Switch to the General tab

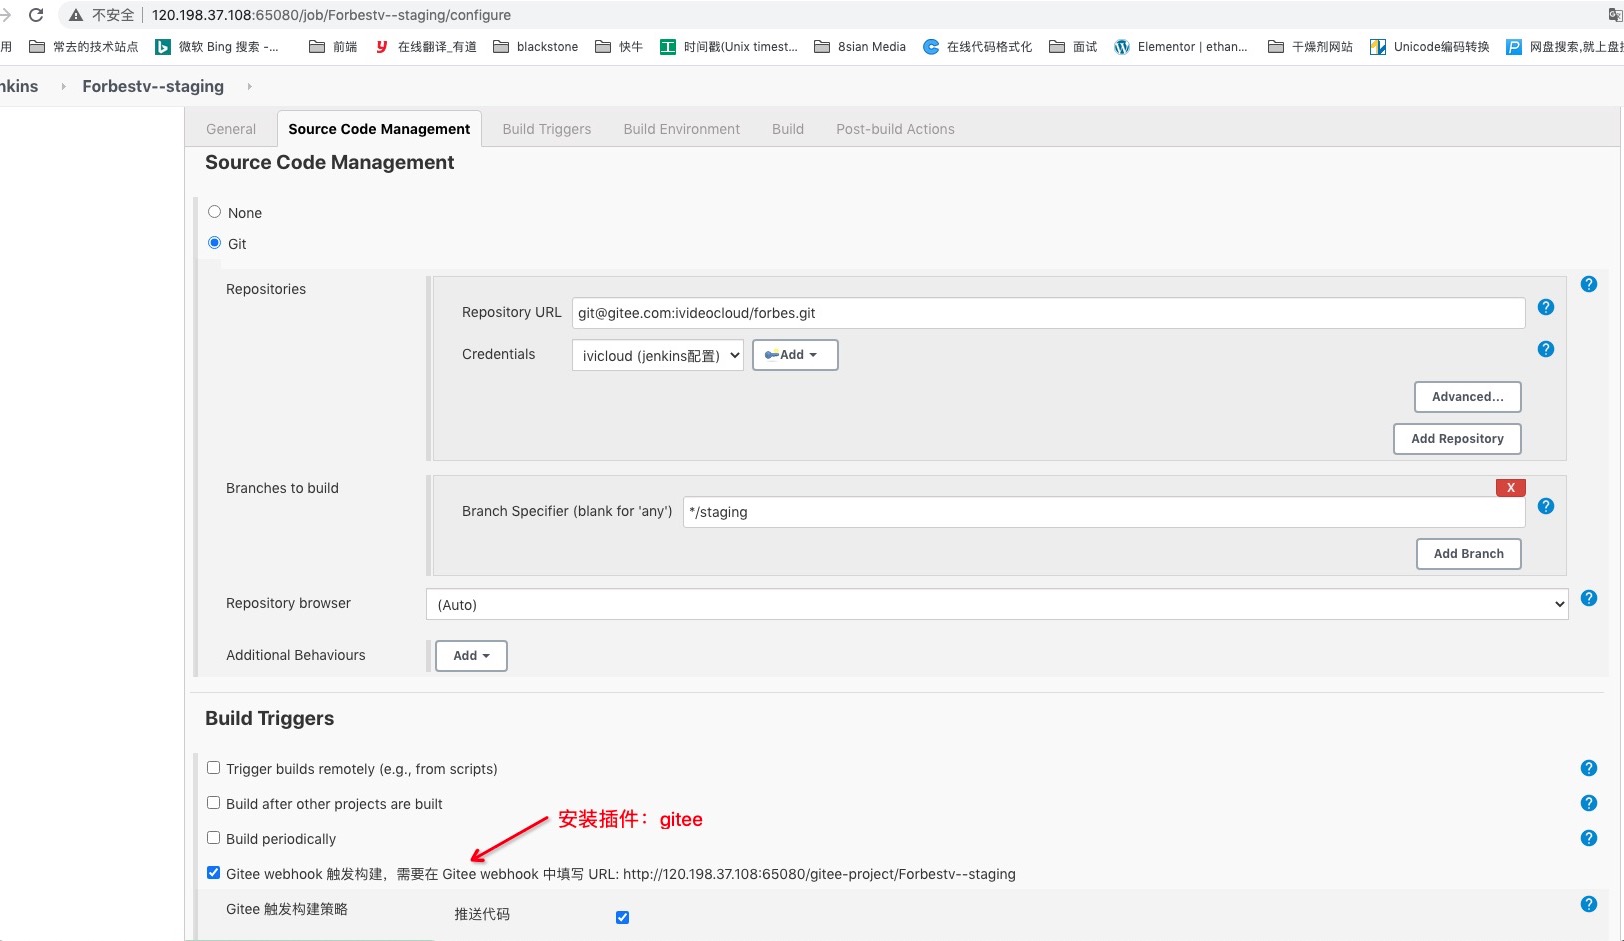[x=231, y=129]
